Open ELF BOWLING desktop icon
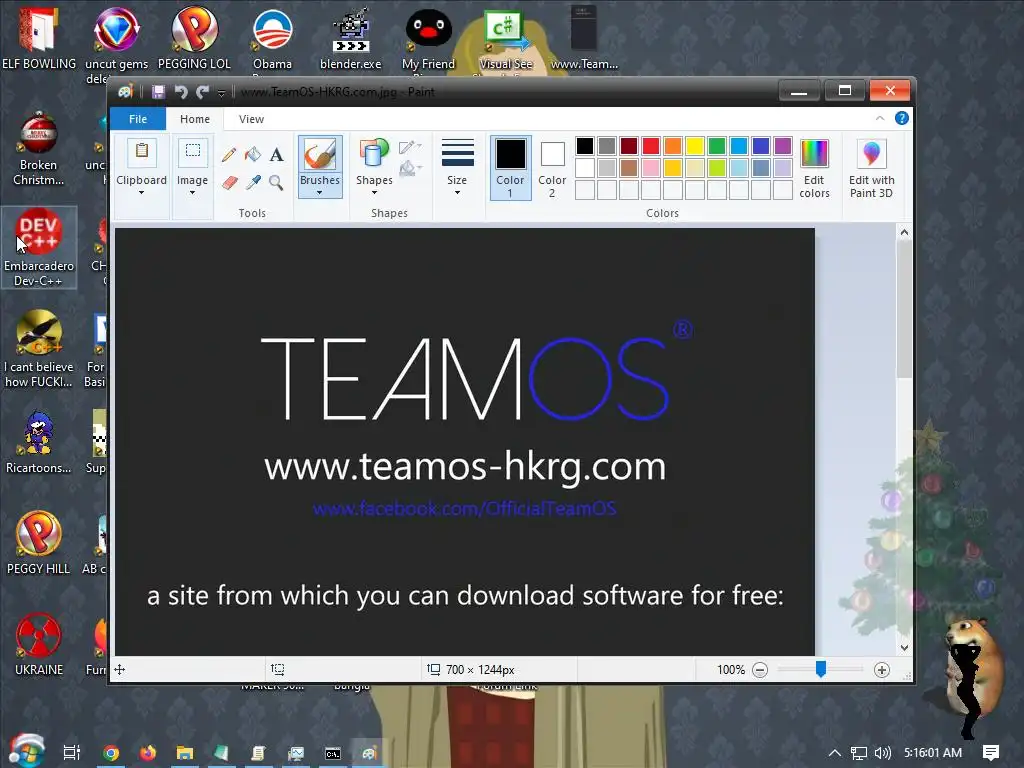This screenshot has height=768, width=1024. click(39, 36)
